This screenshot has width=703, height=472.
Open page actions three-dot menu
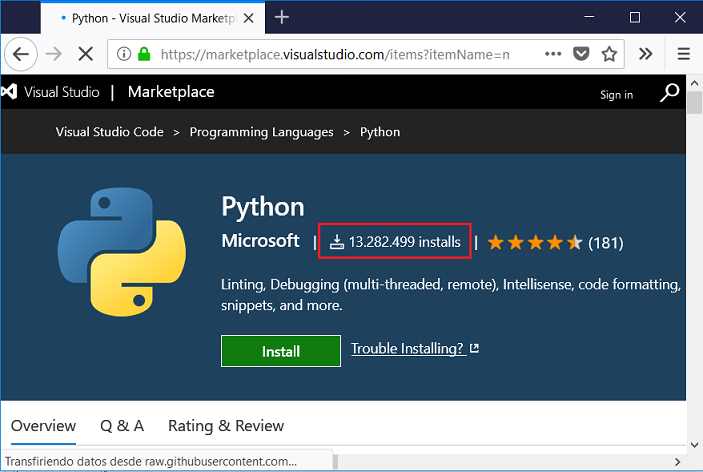pyautogui.click(x=553, y=54)
